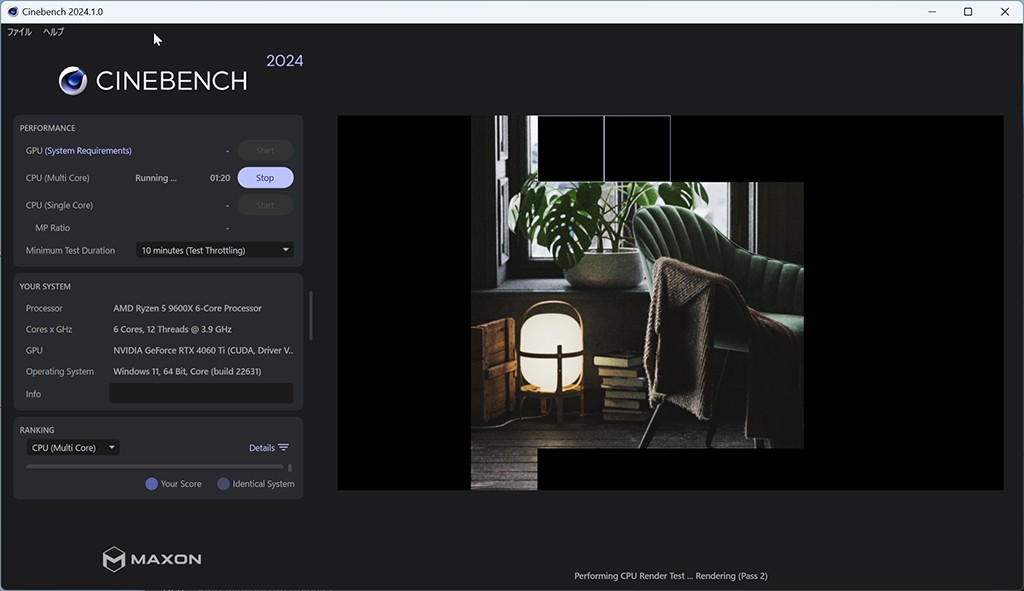Click the Cinebench sphere logo icon
Screen dimensions: 1024x591
[x=72, y=81]
